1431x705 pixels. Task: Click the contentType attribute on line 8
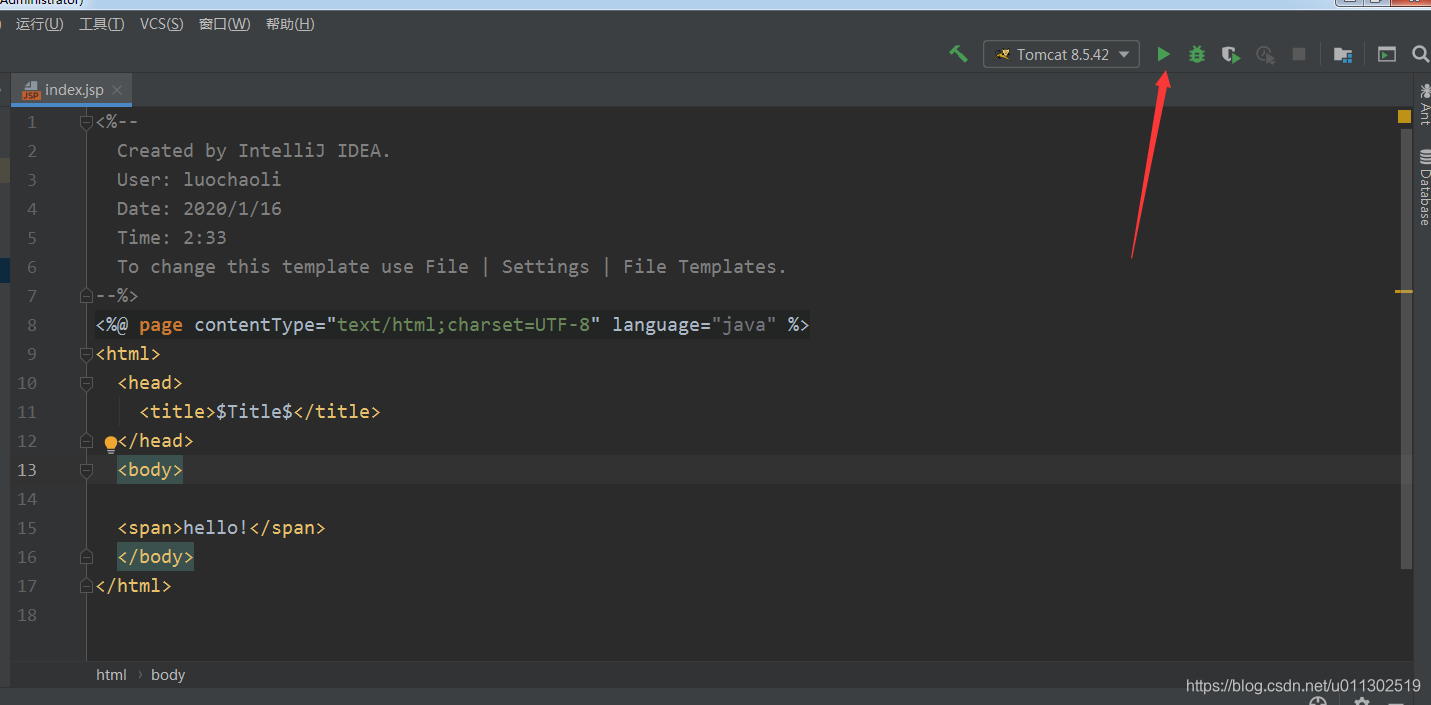(x=255, y=325)
